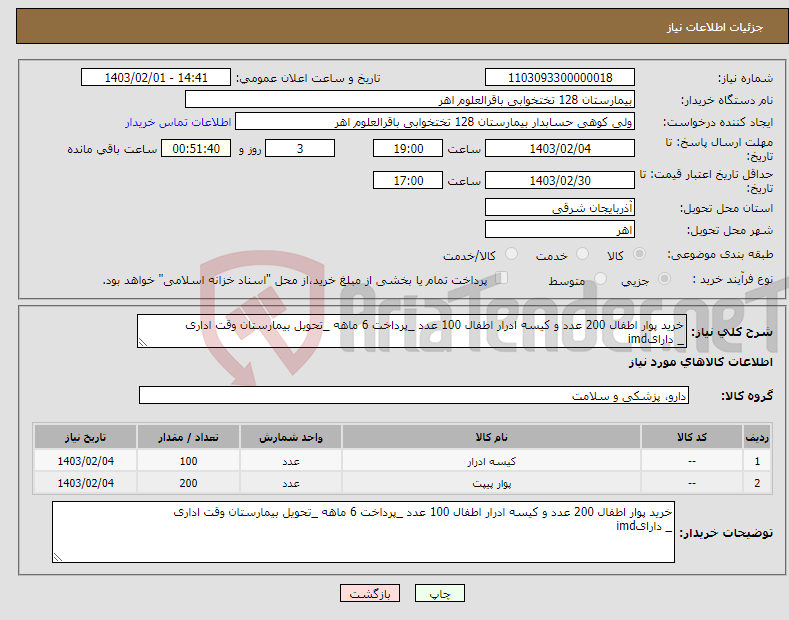Click the resize grip of توضیحات خریدار textarea
Viewport: 789px width, 620px height.
click(x=58, y=557)
